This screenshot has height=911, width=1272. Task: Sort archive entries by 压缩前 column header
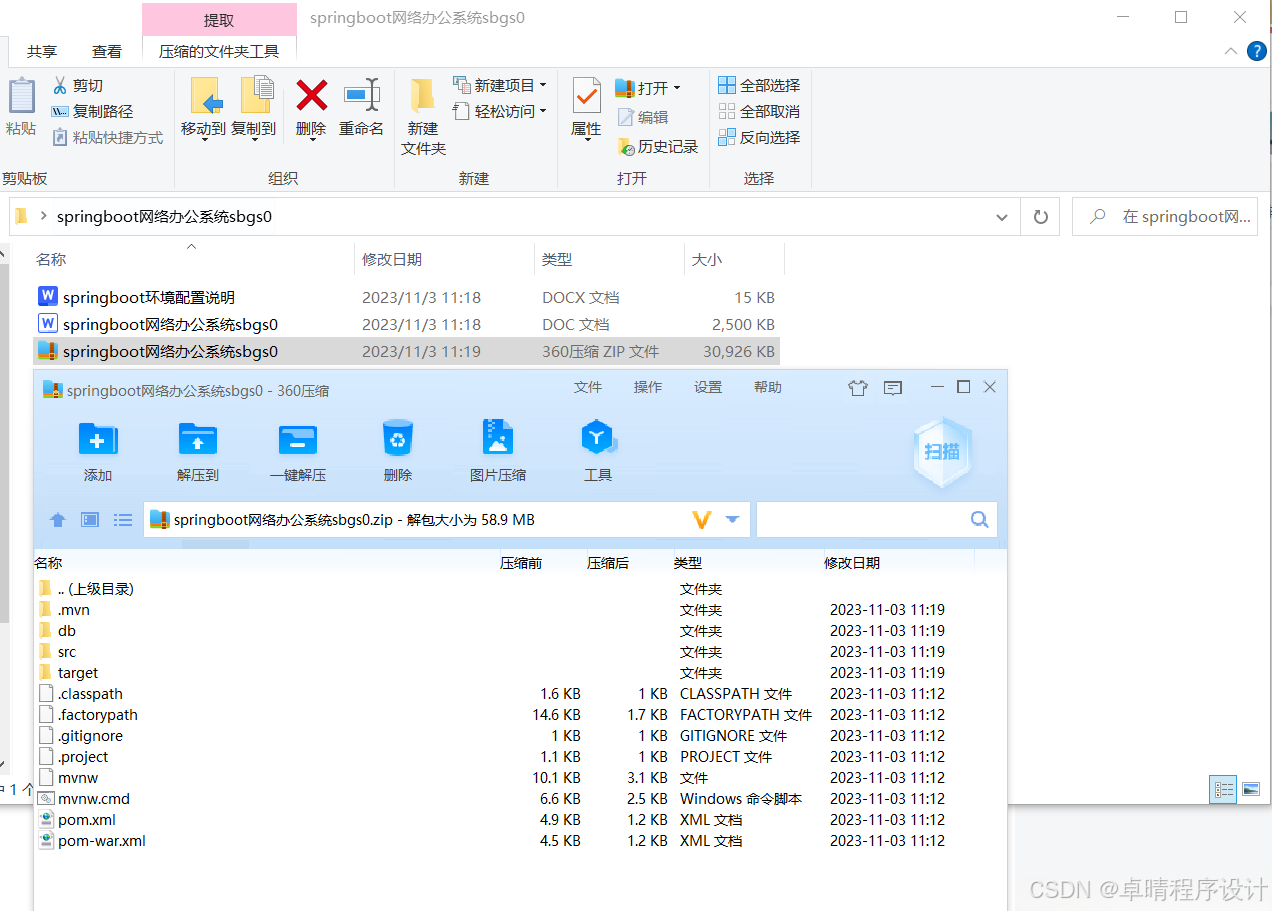pos(521,563)
